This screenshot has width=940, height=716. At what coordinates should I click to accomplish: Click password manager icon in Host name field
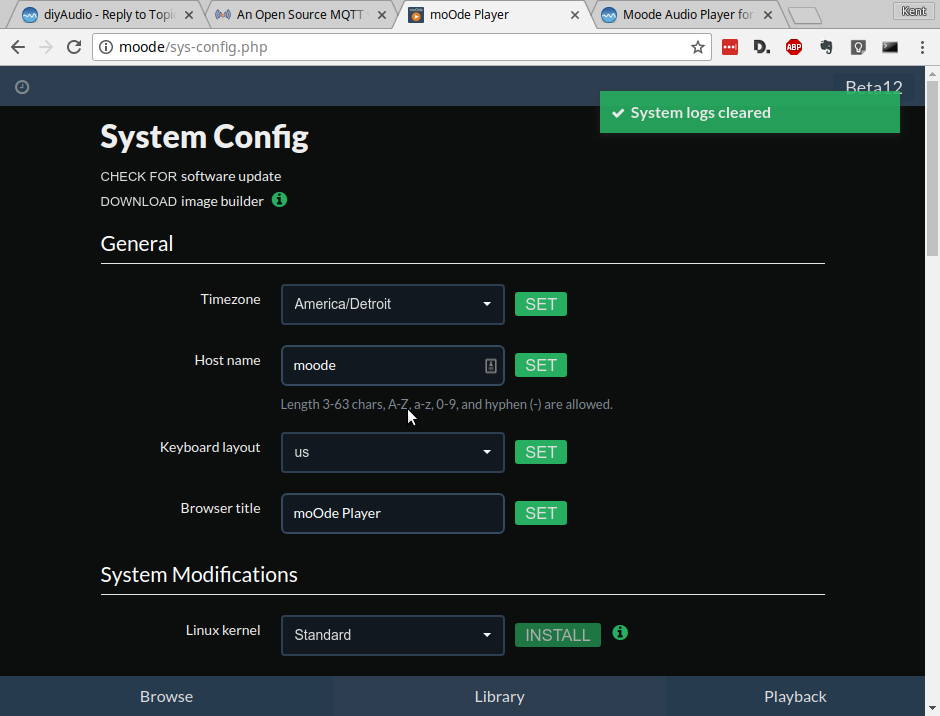coord(490,365)
